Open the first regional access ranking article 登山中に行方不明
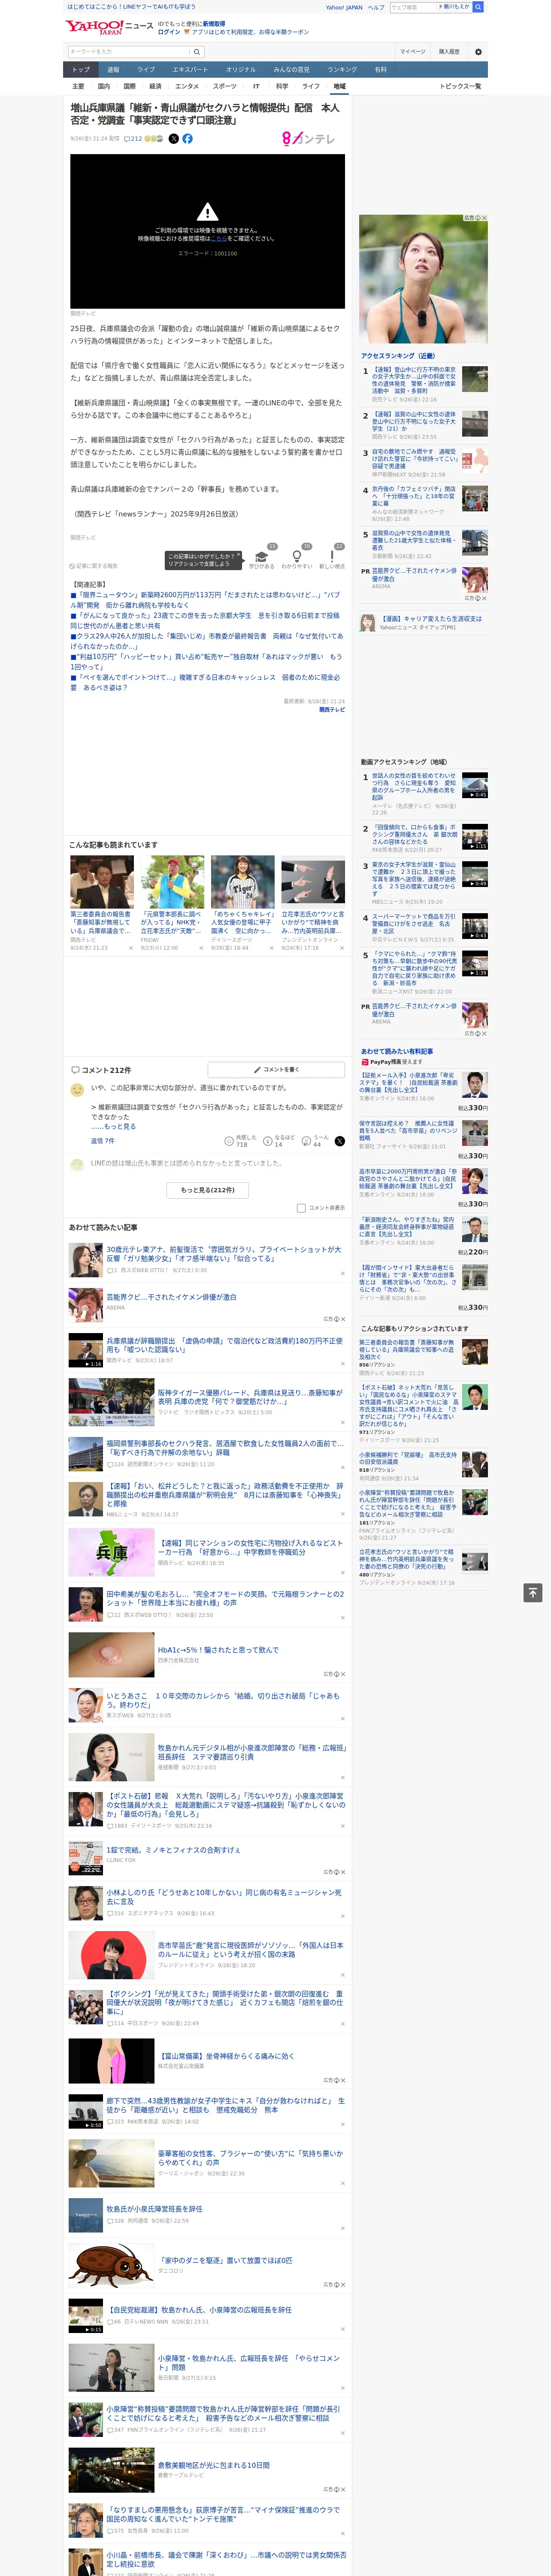The height and width of the screenshot is (2576, 551). click(x=414, y=380)
